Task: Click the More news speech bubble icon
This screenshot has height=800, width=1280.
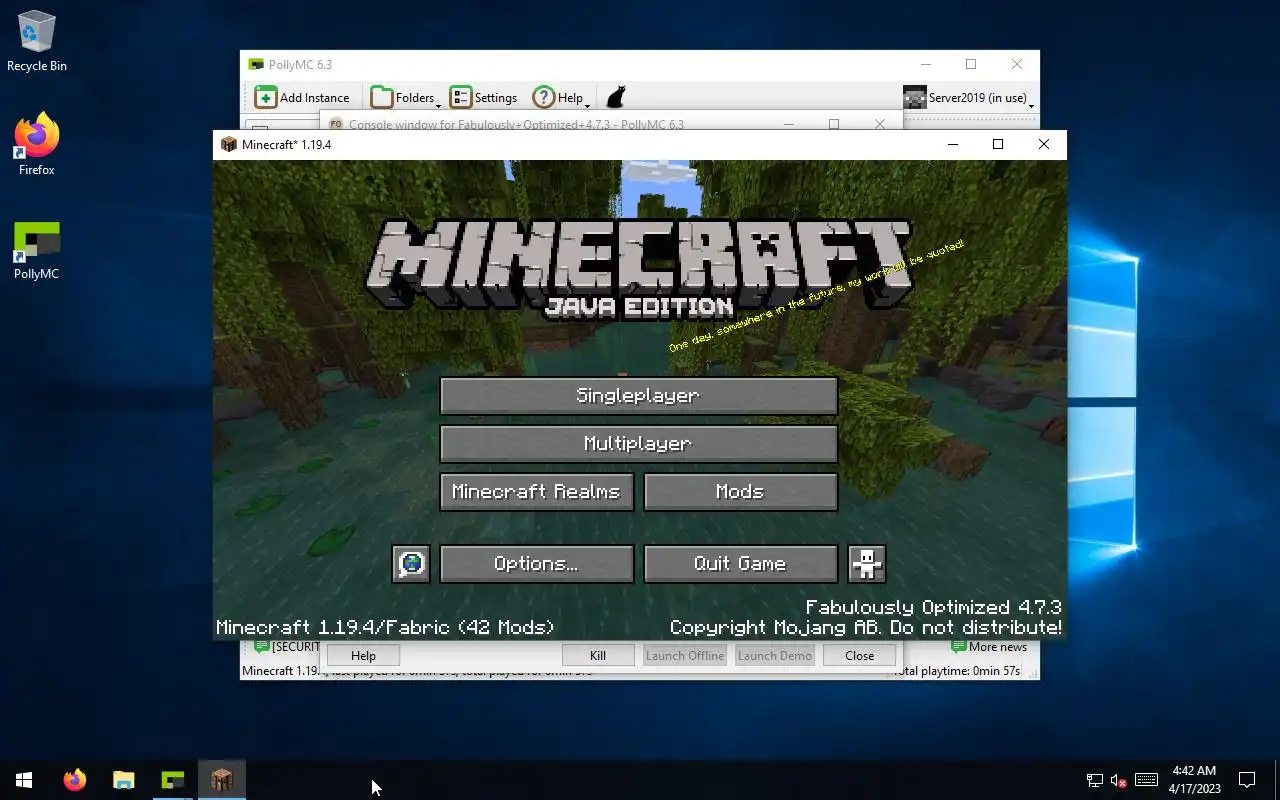Action: pyautogui.click(x=958, y=647)
